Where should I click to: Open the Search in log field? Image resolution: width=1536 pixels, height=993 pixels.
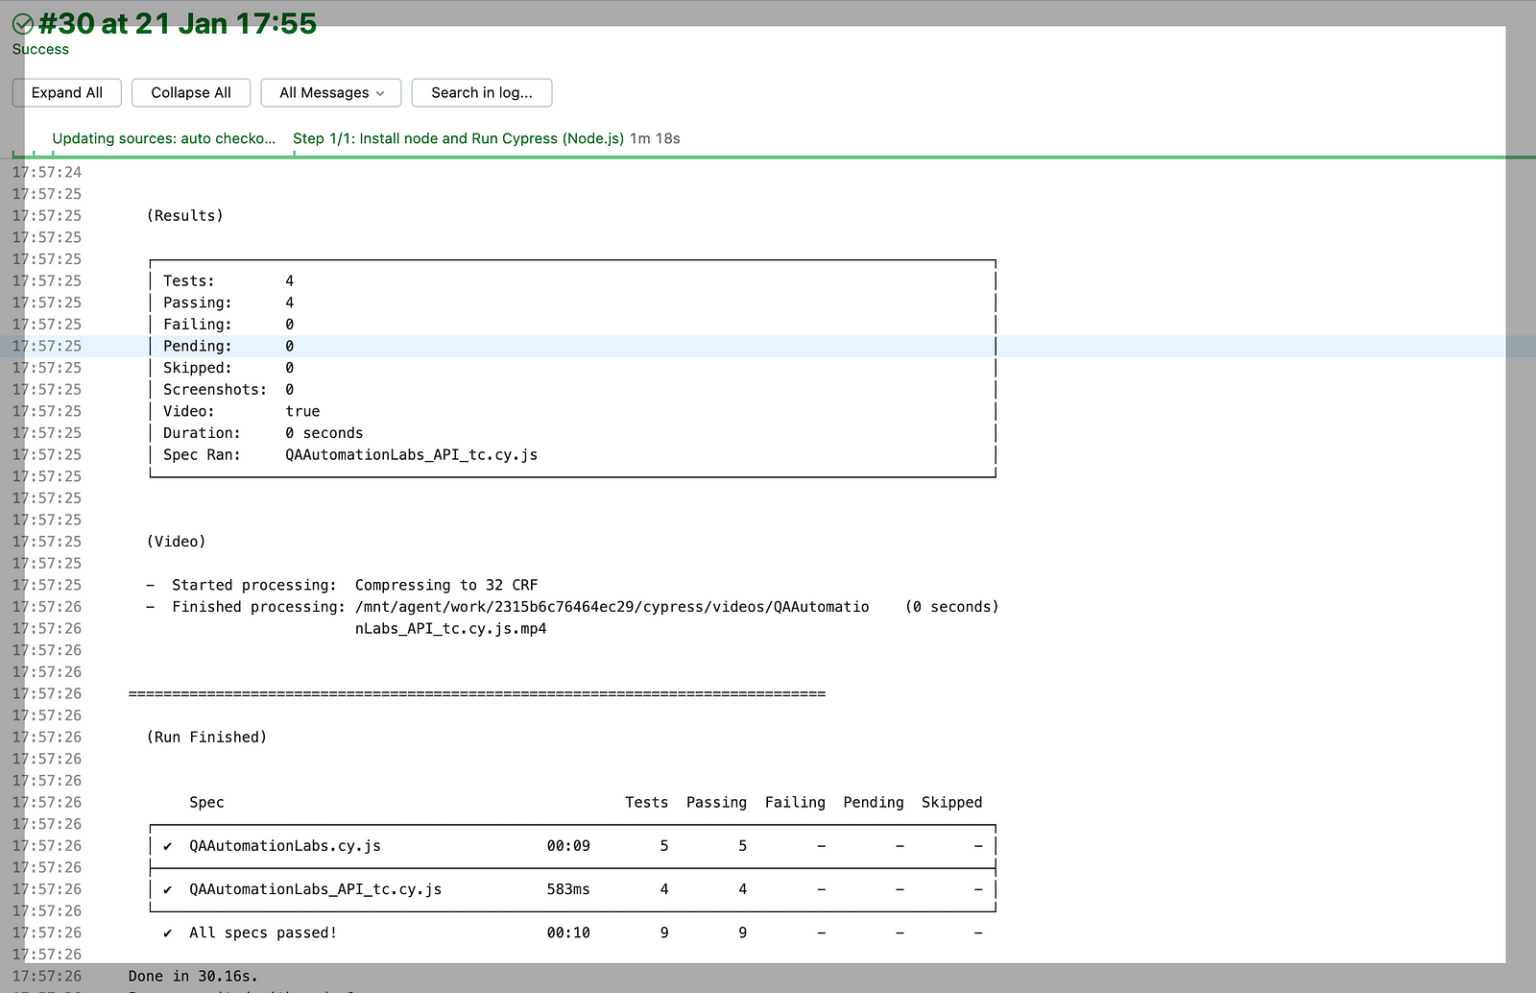pyautogui.click(x=481, y=93)
